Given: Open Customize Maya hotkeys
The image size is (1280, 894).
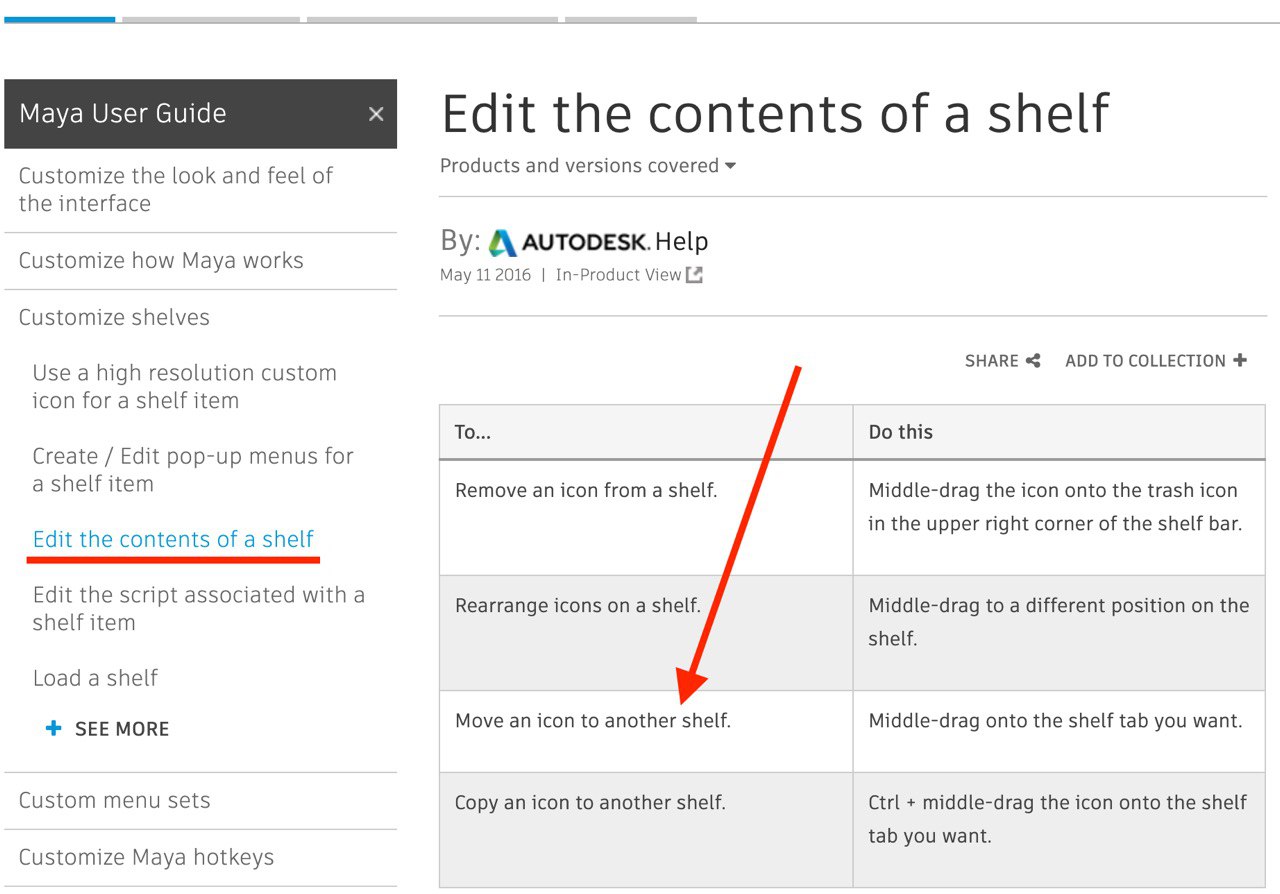Looking at the screenshot, I should 146,858.
